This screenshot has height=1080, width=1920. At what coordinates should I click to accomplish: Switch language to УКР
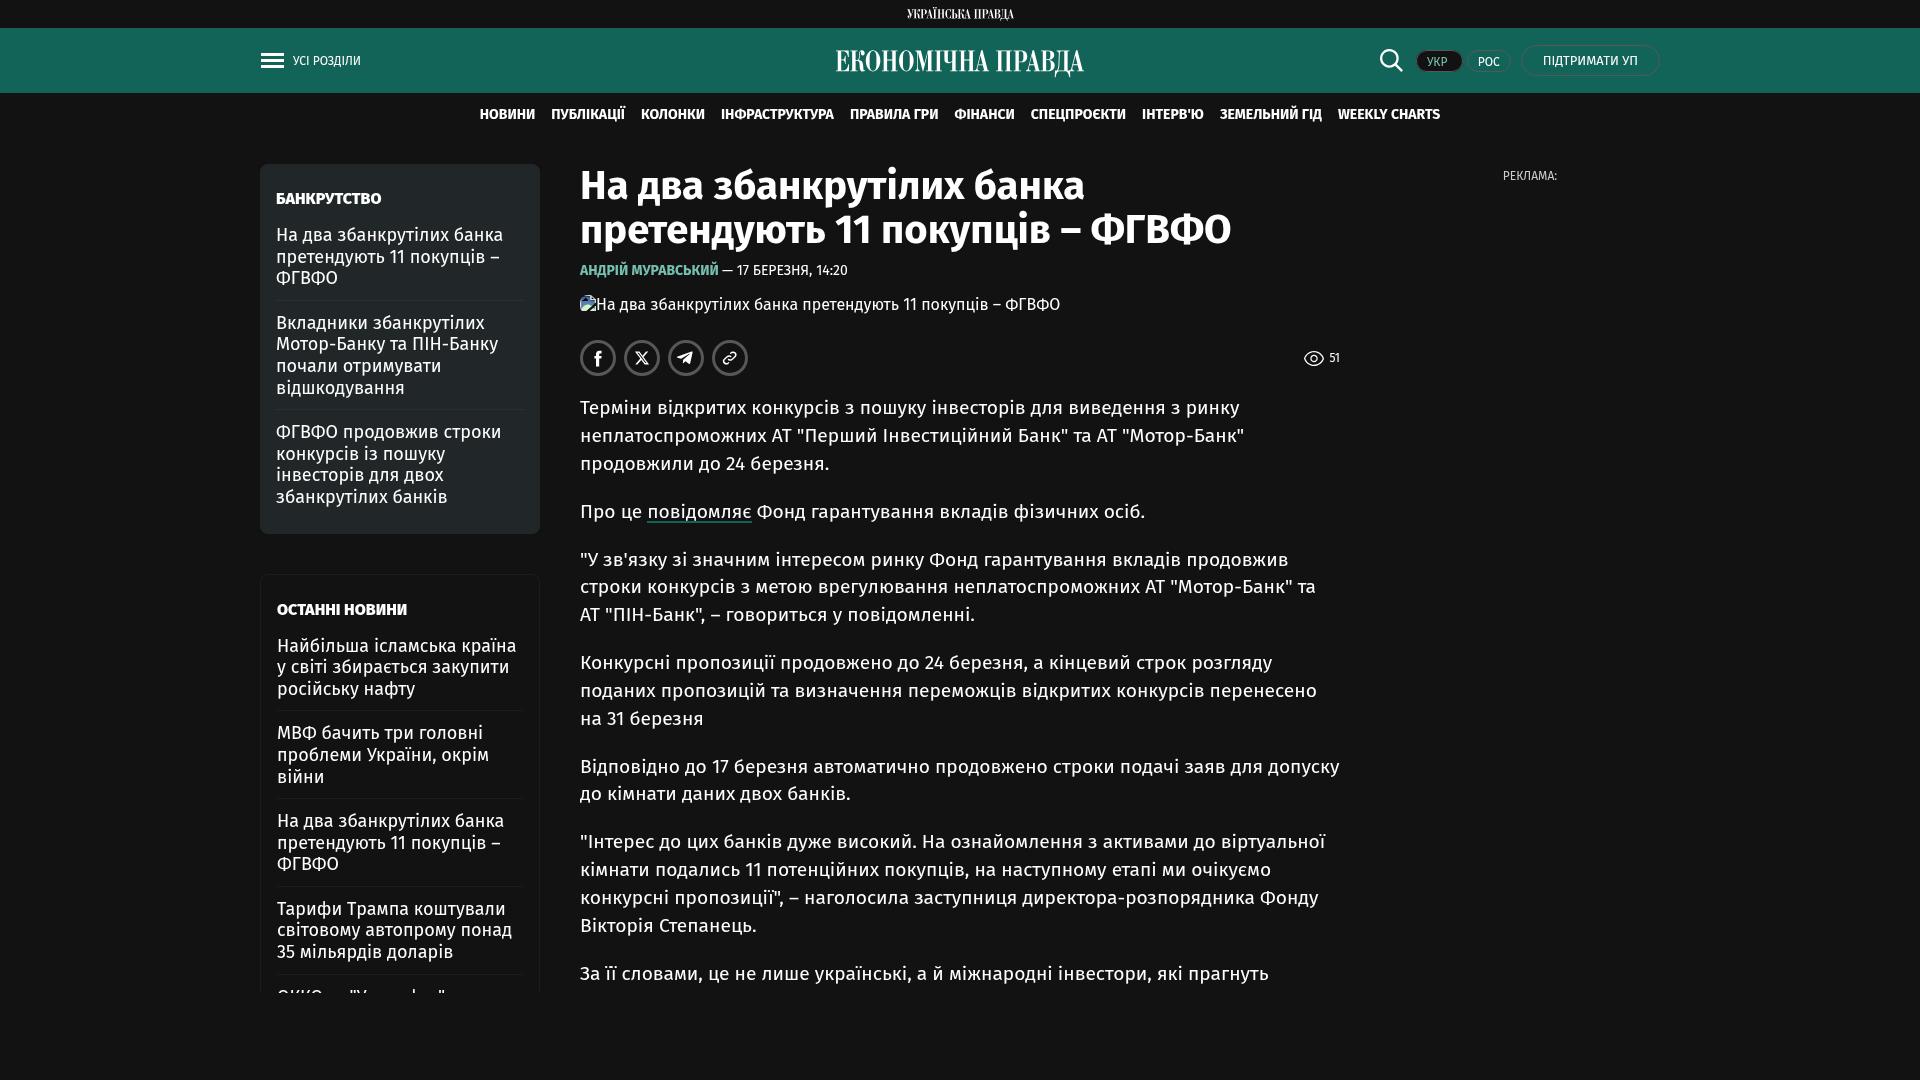click(1438, 62)
